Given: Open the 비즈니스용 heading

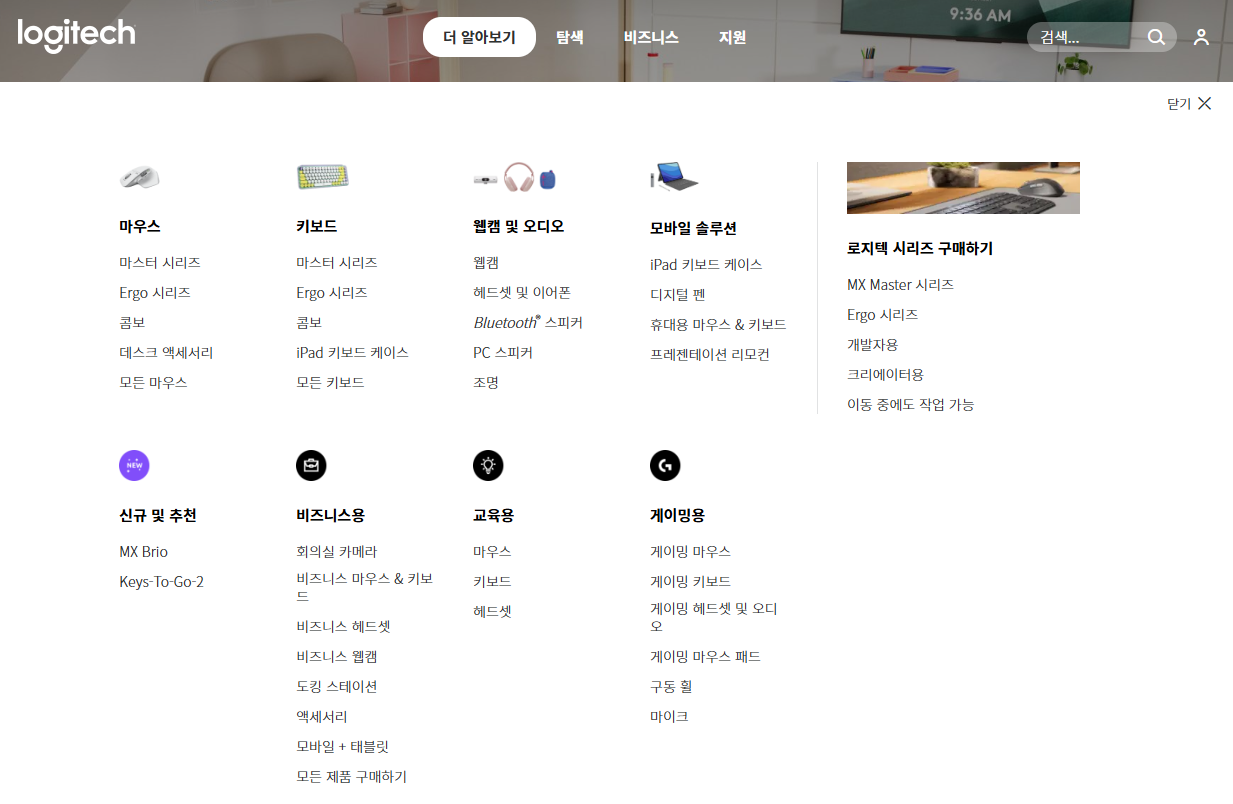Looking at the screenshot, I should [x=330, y=515].
